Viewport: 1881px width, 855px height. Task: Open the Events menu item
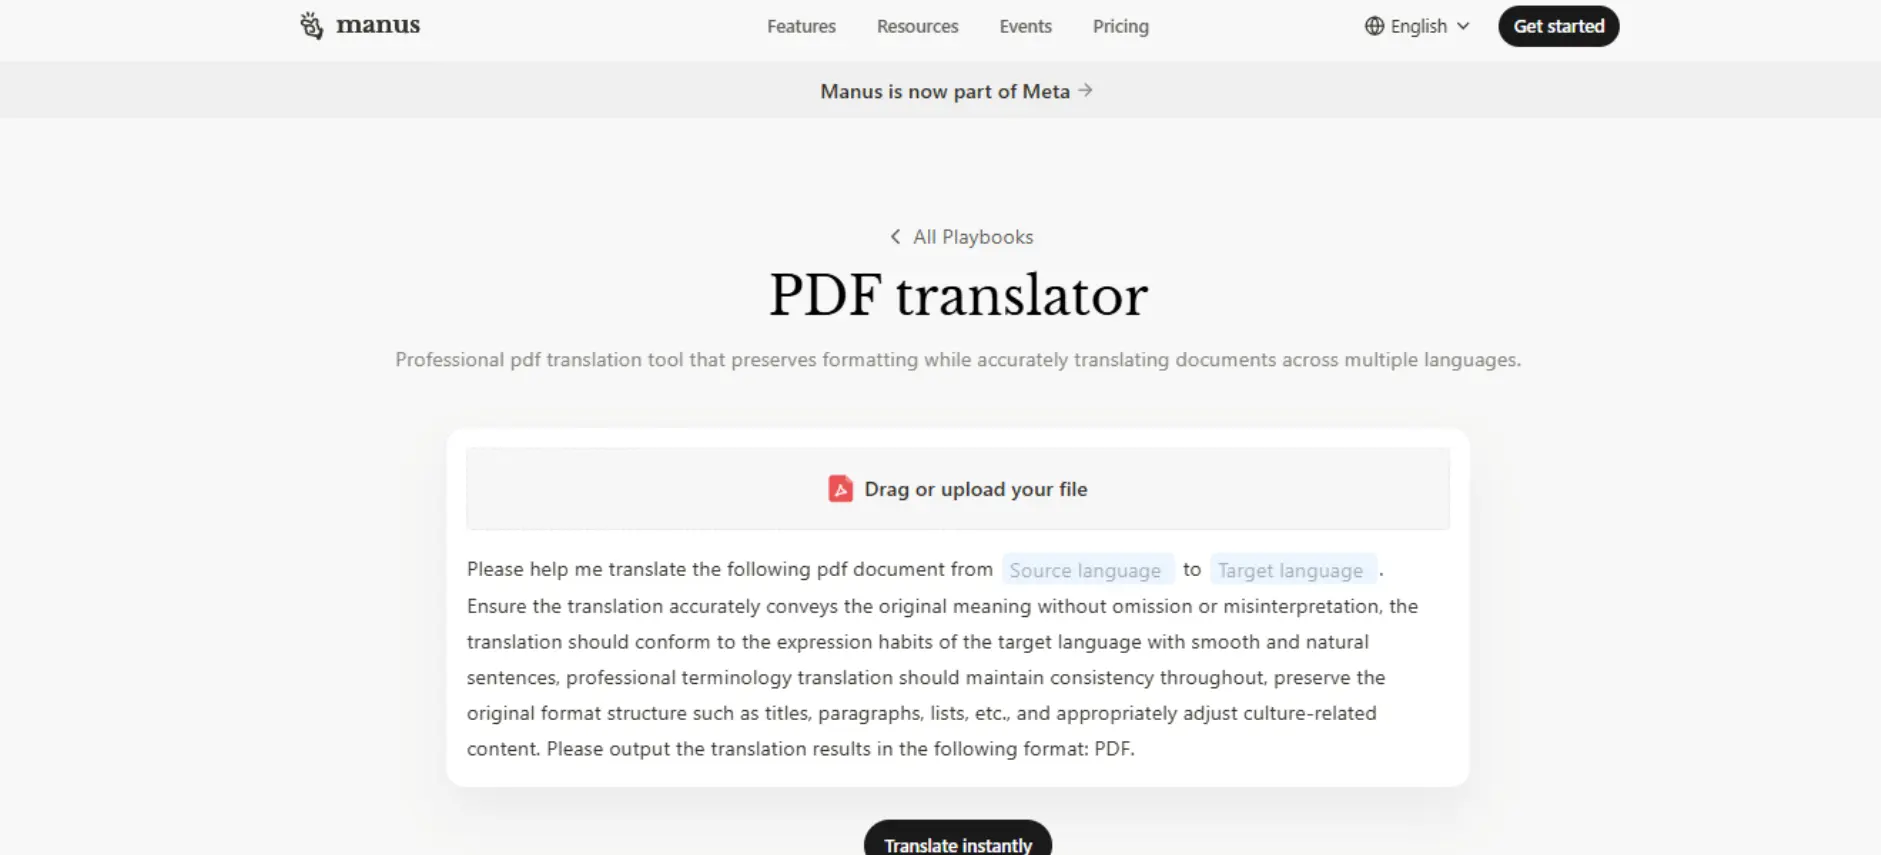pos(1025,27)
